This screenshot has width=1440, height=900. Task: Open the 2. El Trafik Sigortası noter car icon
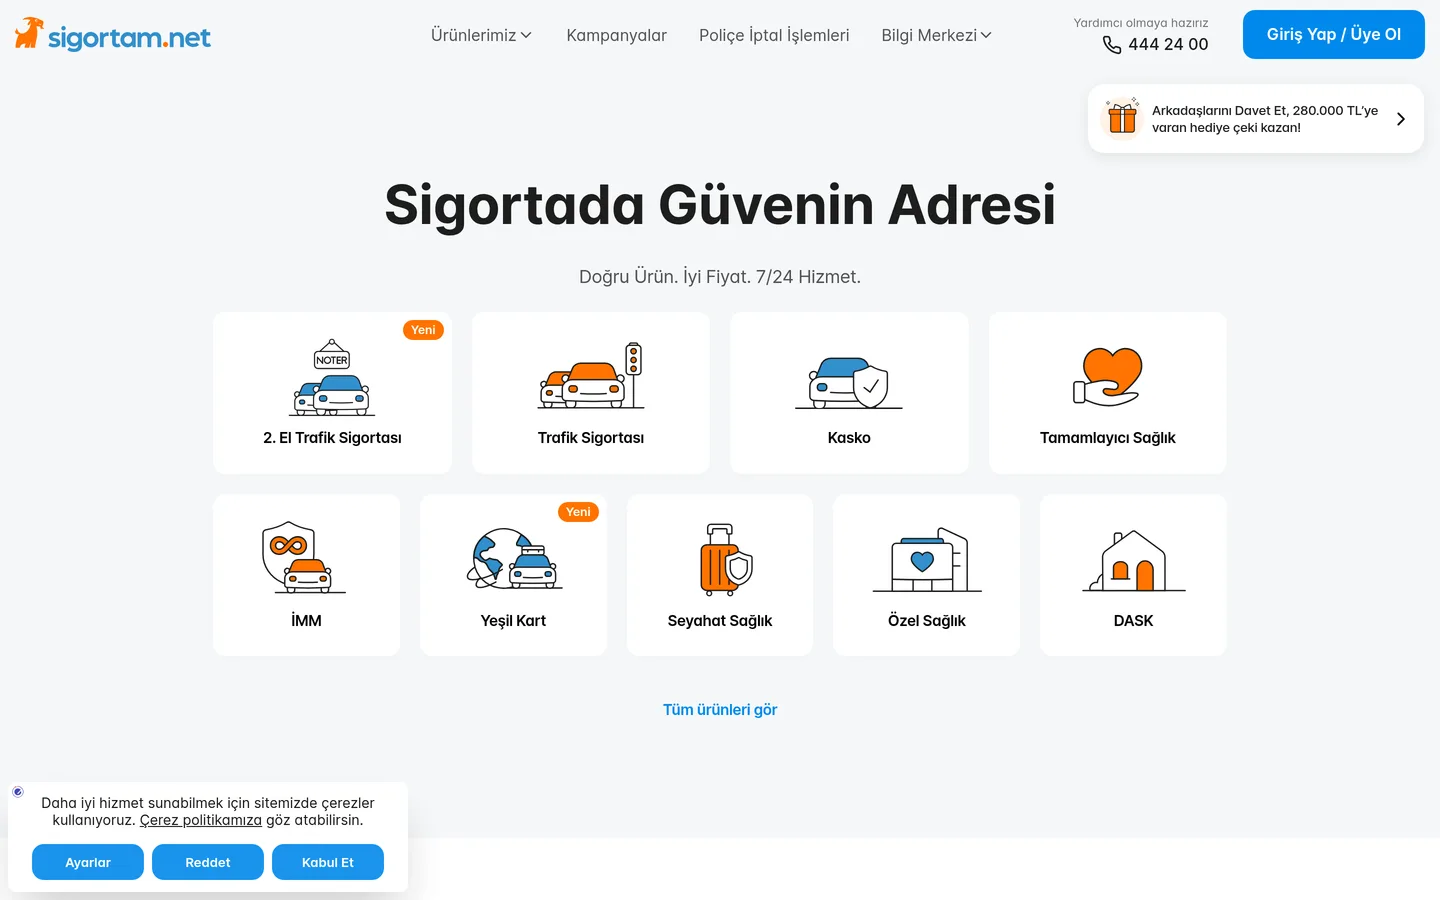332,377
